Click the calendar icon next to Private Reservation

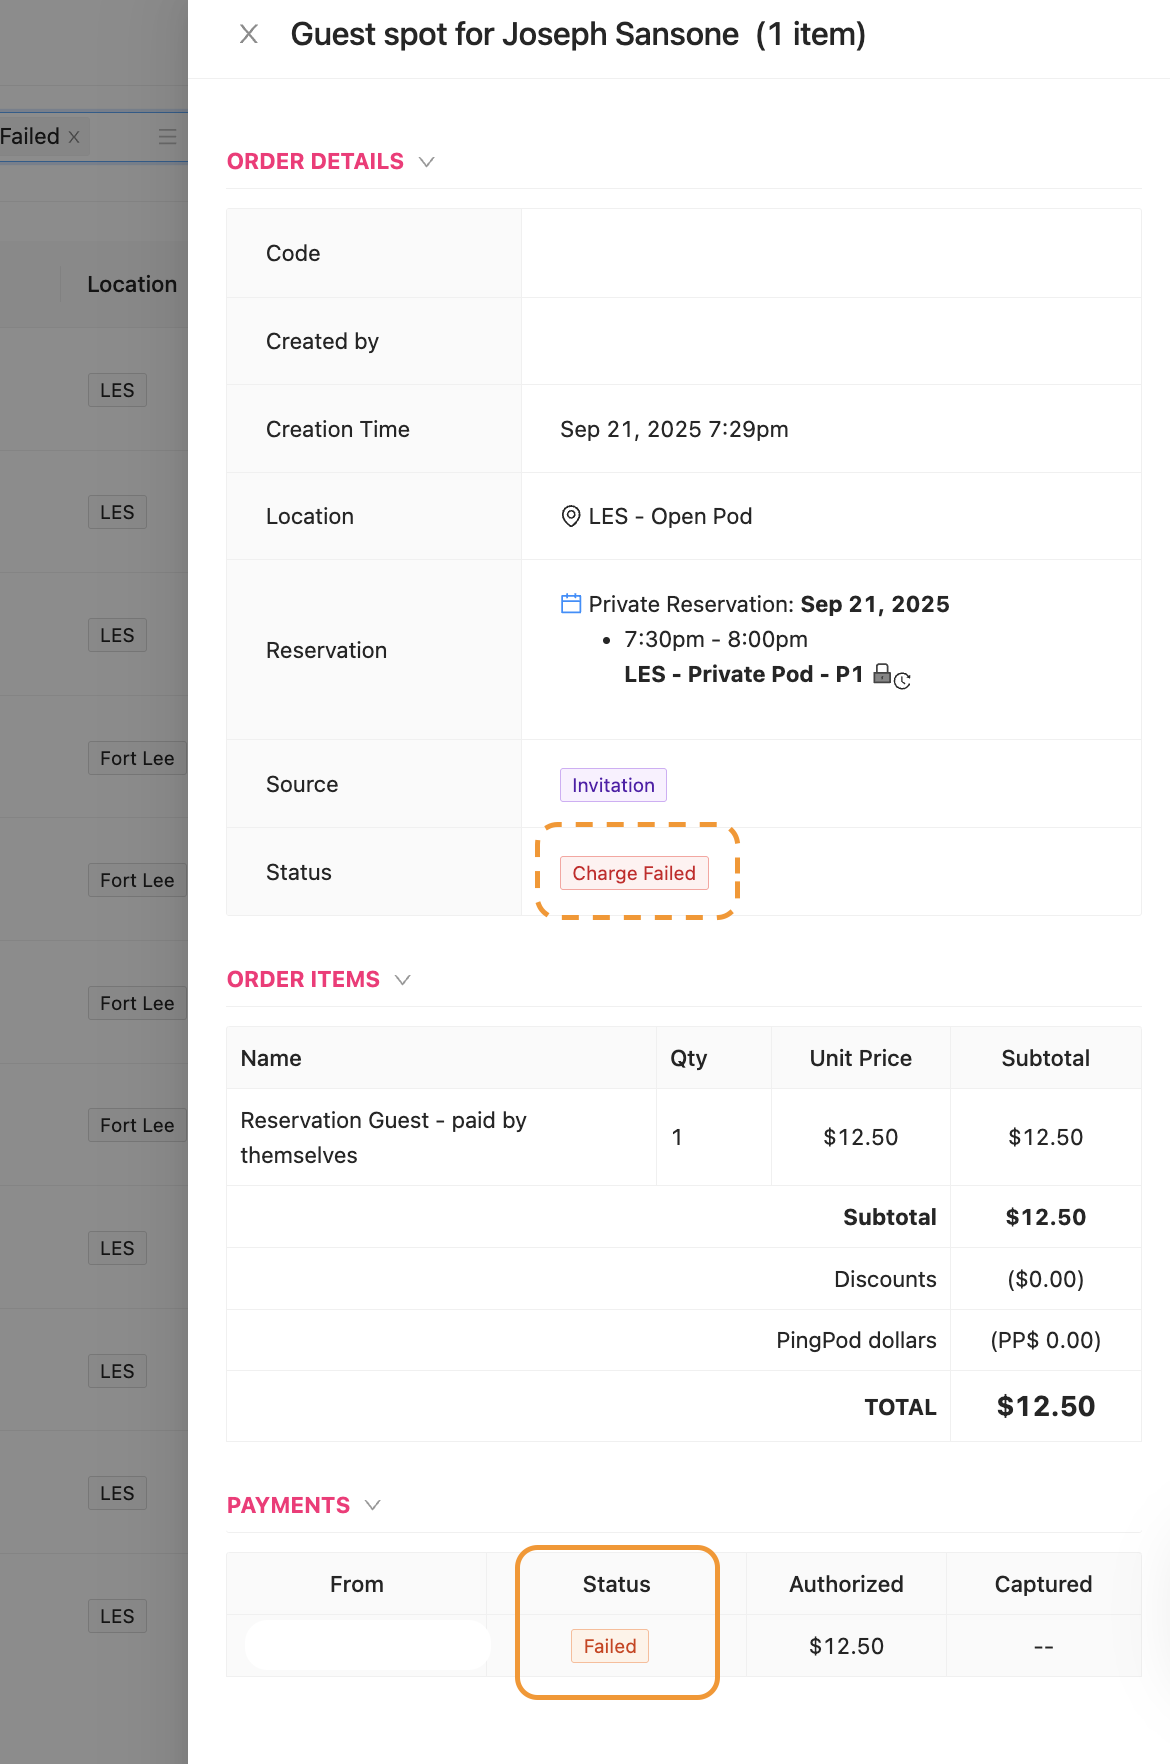pos(571,604)
